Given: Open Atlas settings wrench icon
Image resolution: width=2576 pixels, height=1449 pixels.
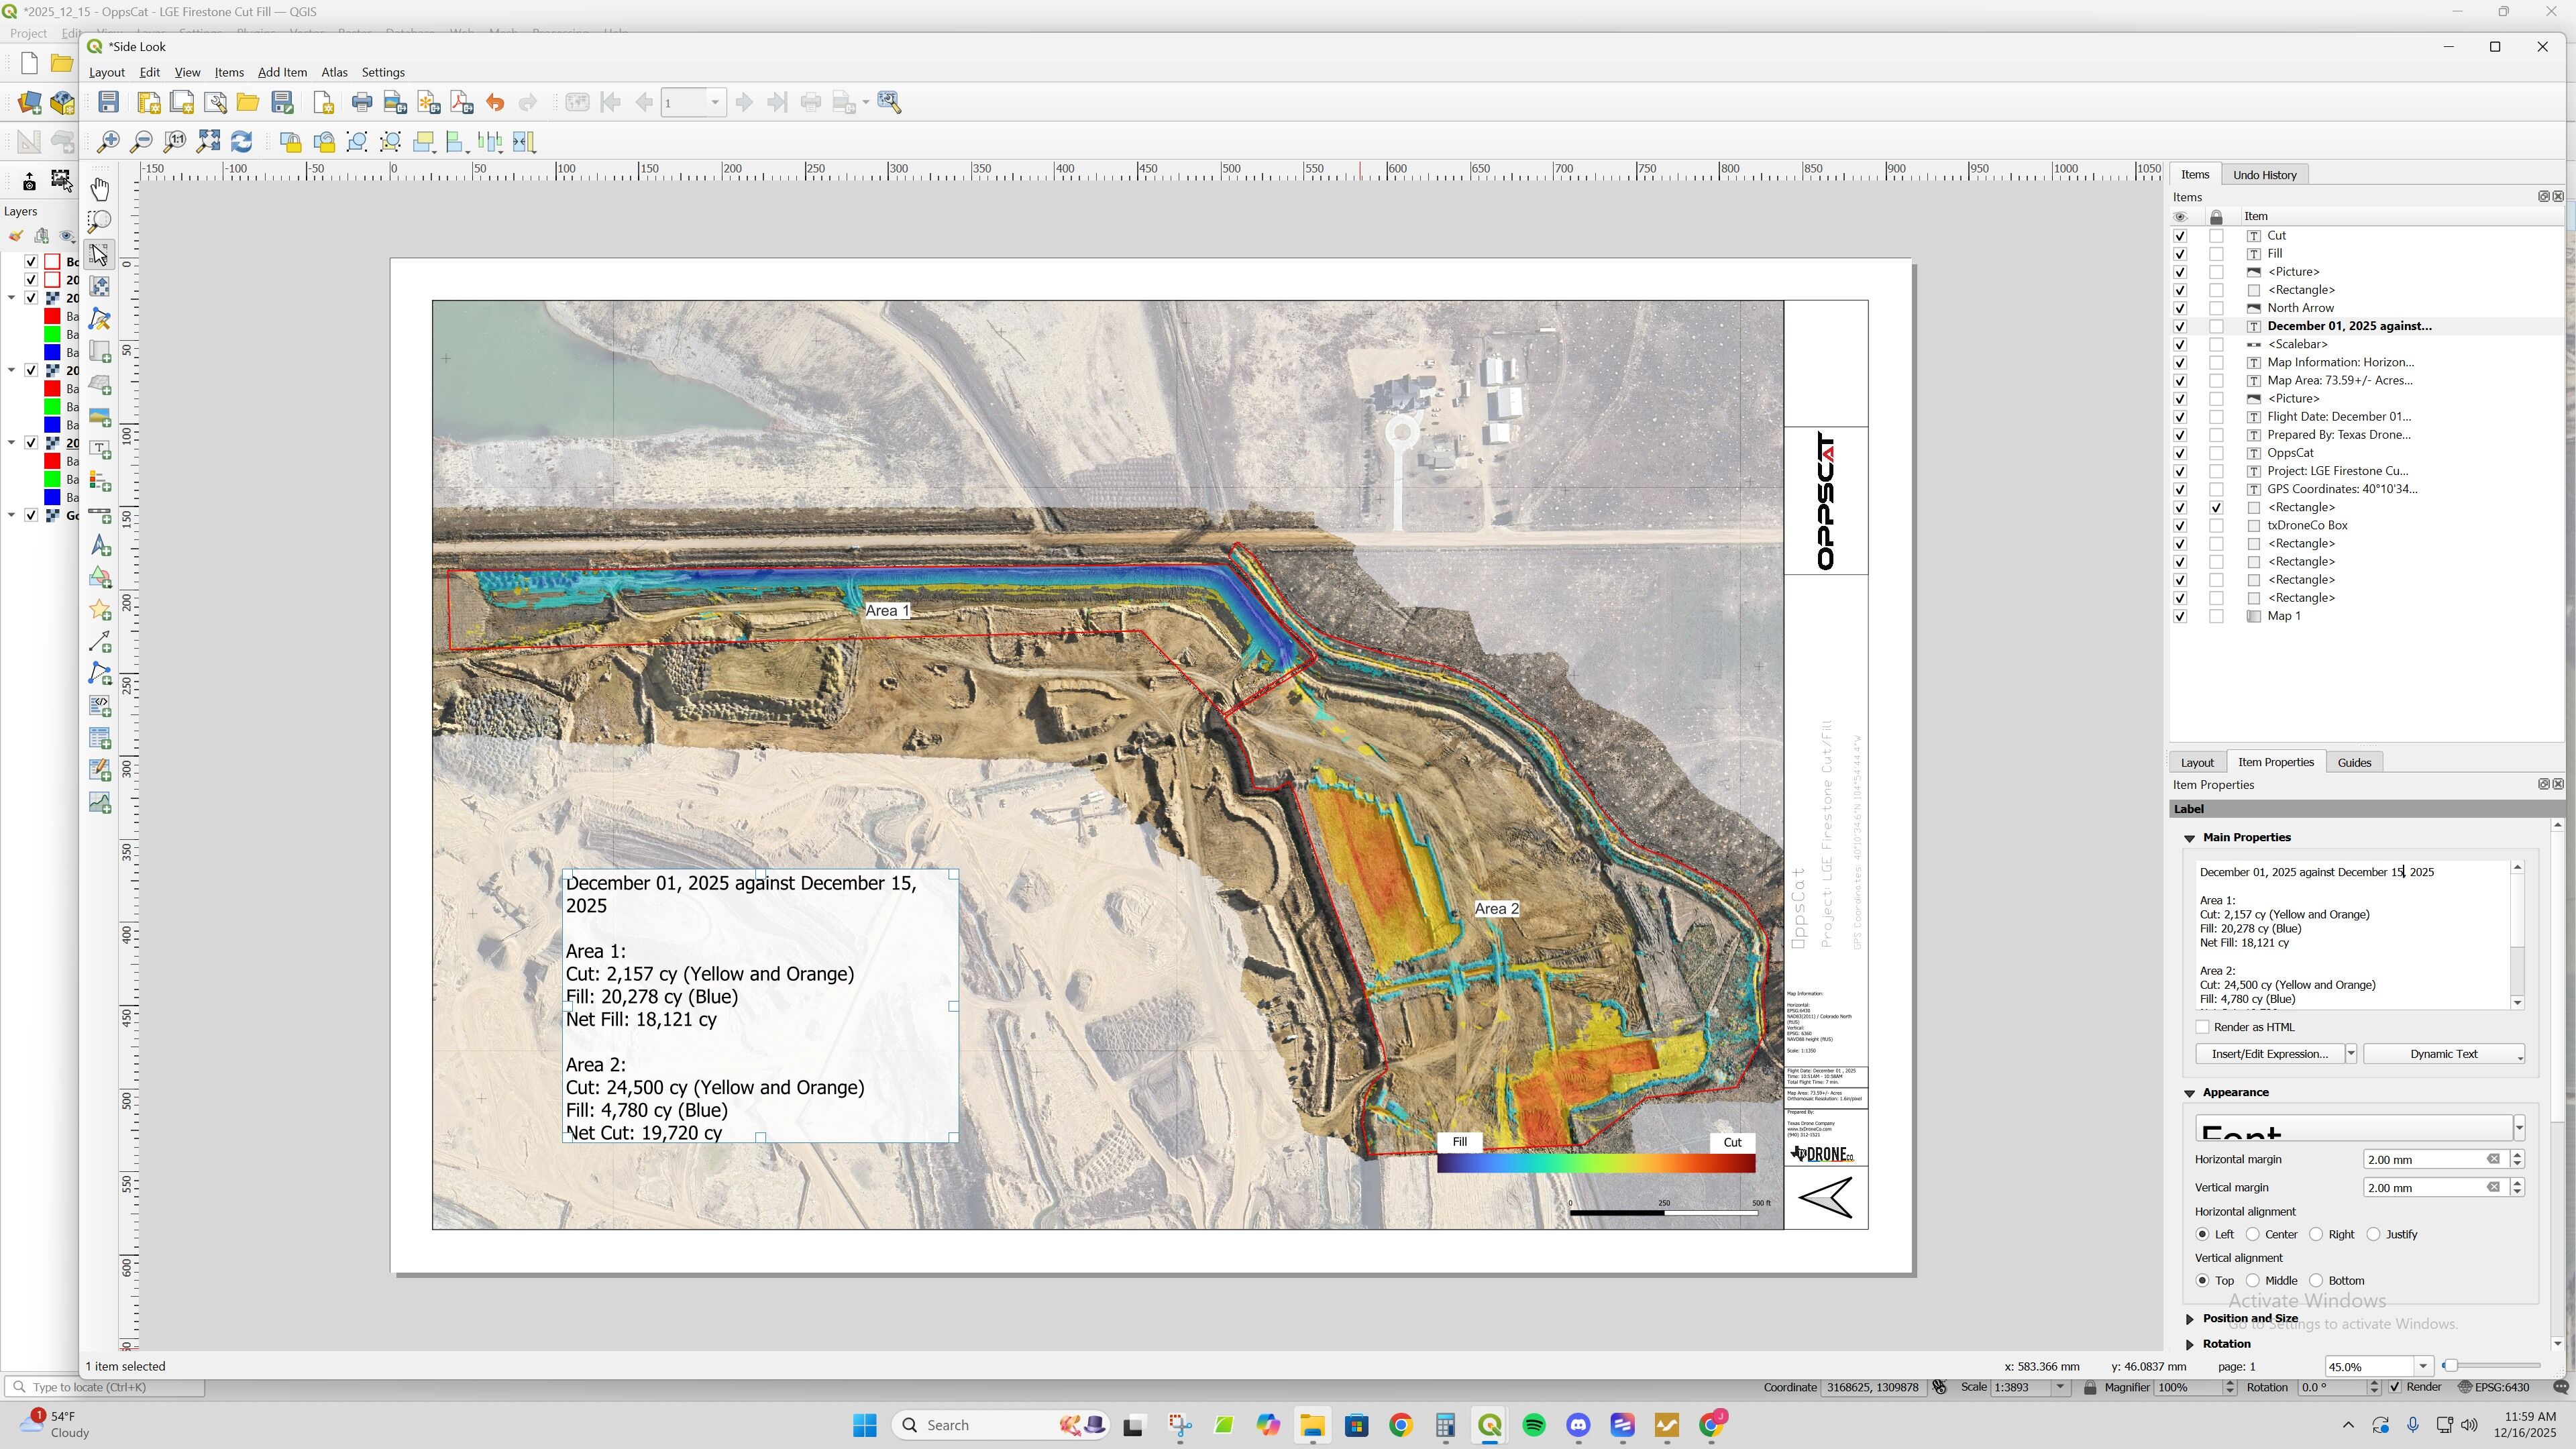Looking at the screenshot, I should (x=889, y=102).
